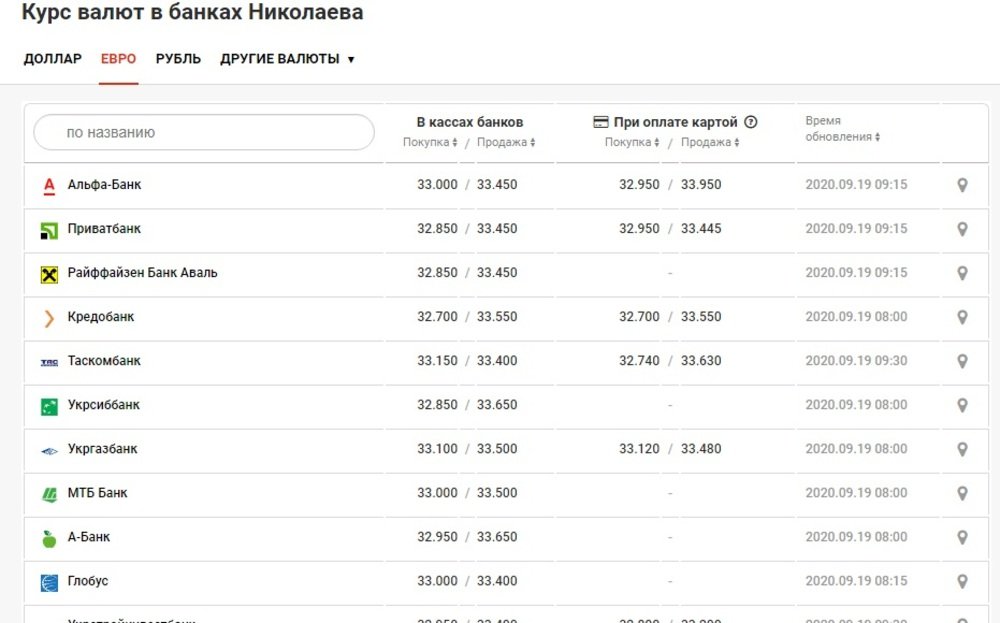Click Укрсиббанк cash sell rate 33.650
The width and height of the screenshot is (1000, 623).
coord(497,404)
